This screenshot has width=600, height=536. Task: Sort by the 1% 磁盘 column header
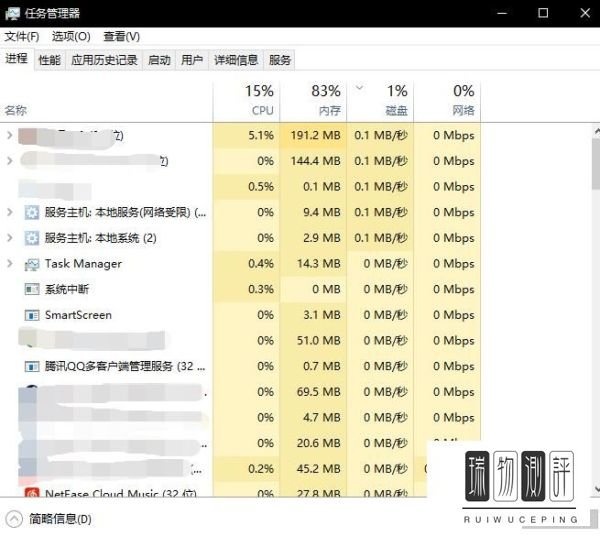tap(380, 102)
